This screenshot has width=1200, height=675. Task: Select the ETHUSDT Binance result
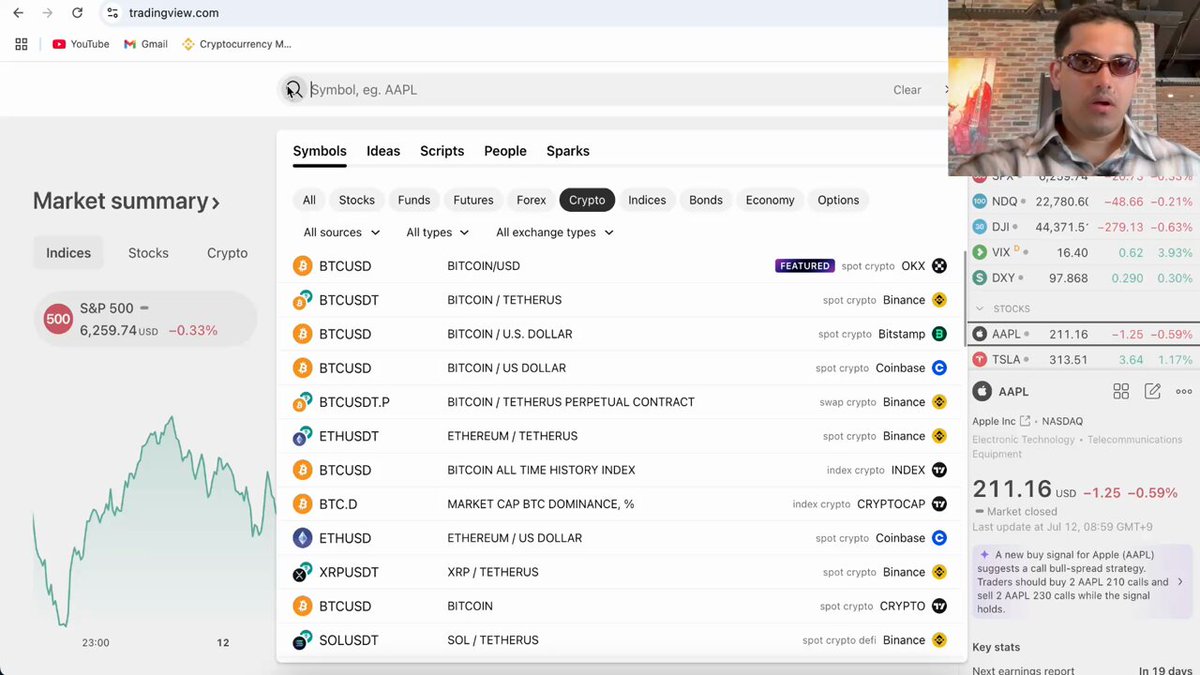point(619,436)
